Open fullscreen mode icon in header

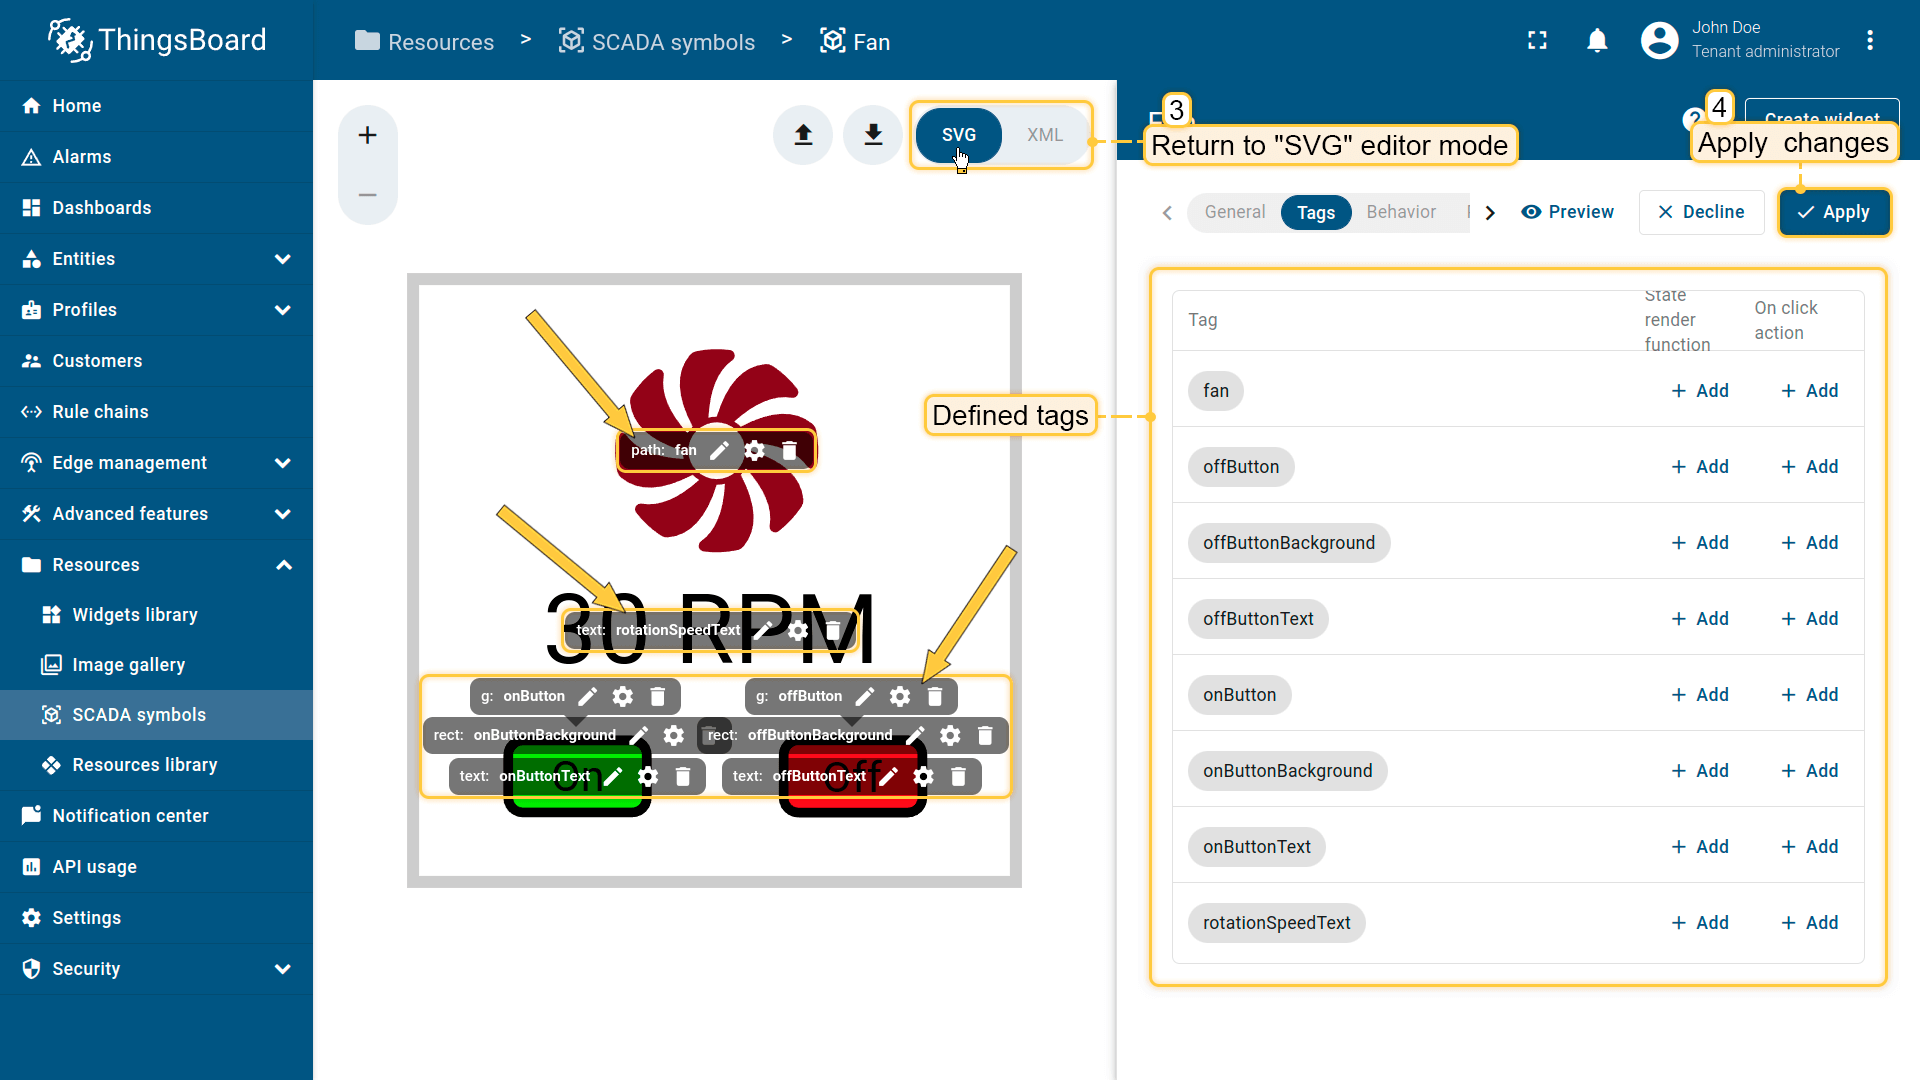point(1537,41)
